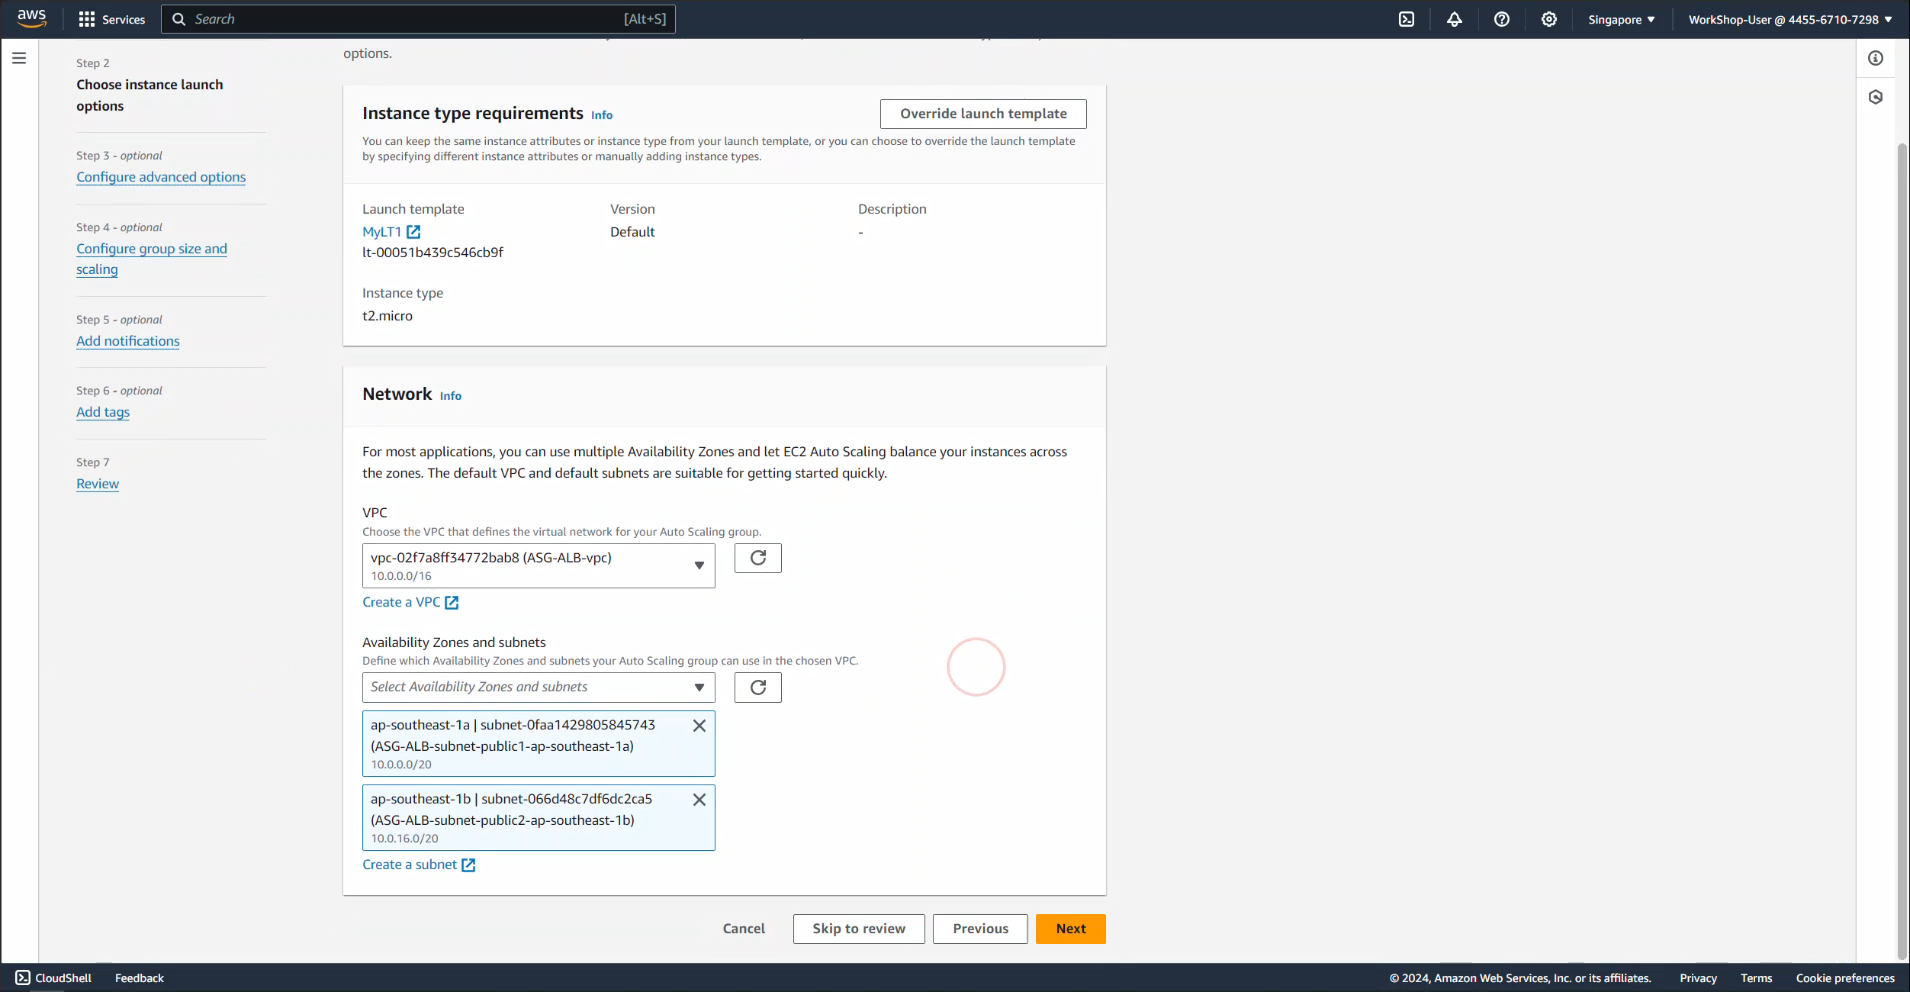Open the settings gear in header
The height and width of the screenshot is (992, 1910).
coord(1549,19)
